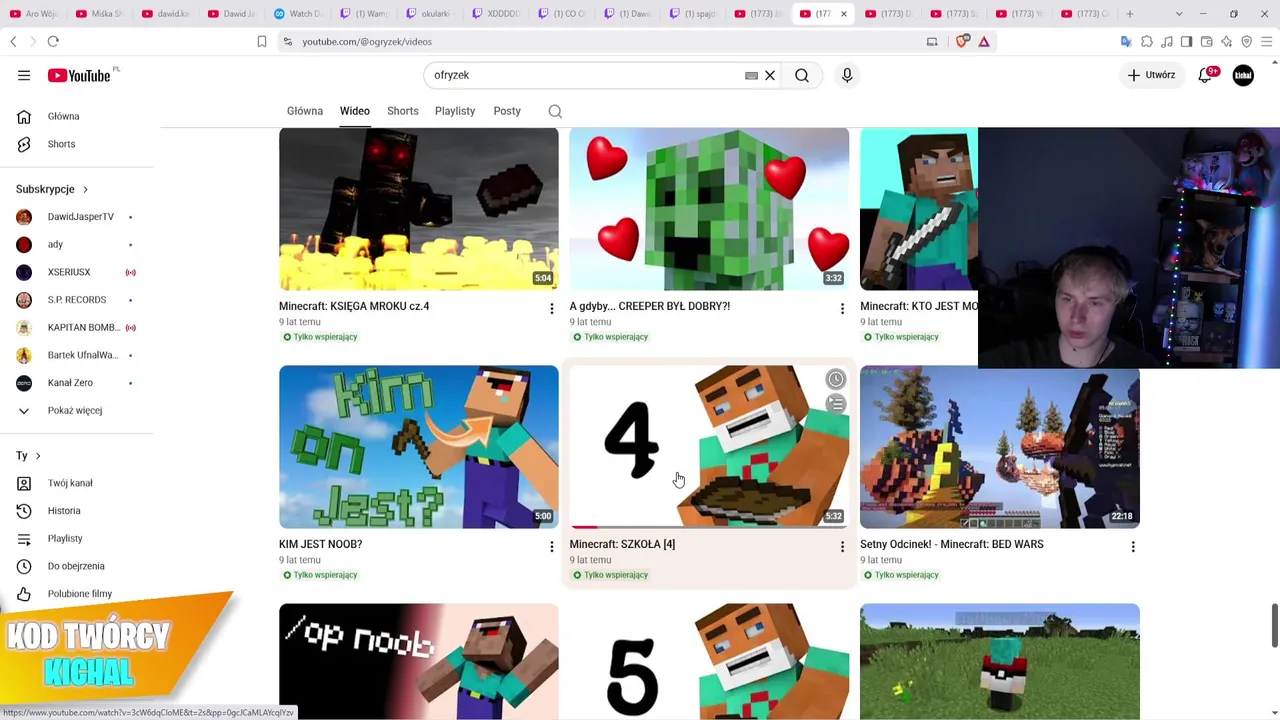Toggle the browser sidebar panel
The height and width of the screenshot is (720, 1280).
coord(1186,41)
